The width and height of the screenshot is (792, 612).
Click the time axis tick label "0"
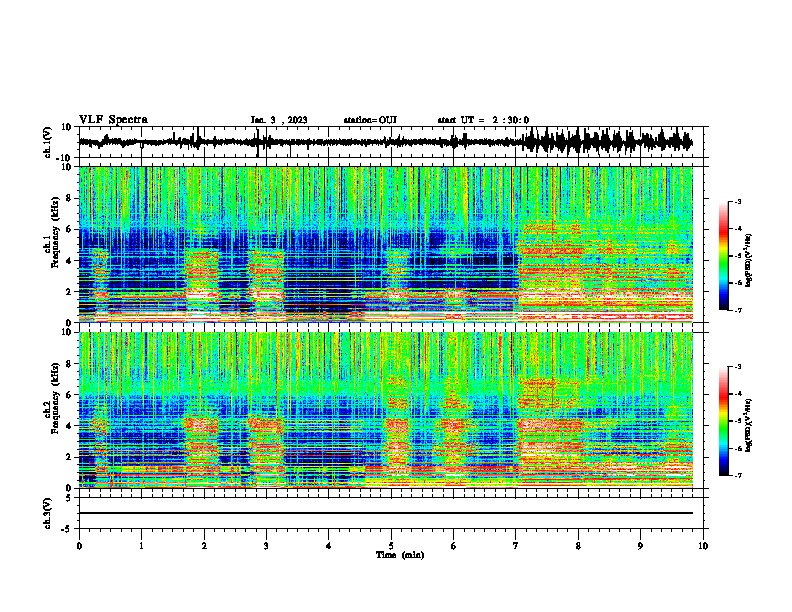click(79, 546)
